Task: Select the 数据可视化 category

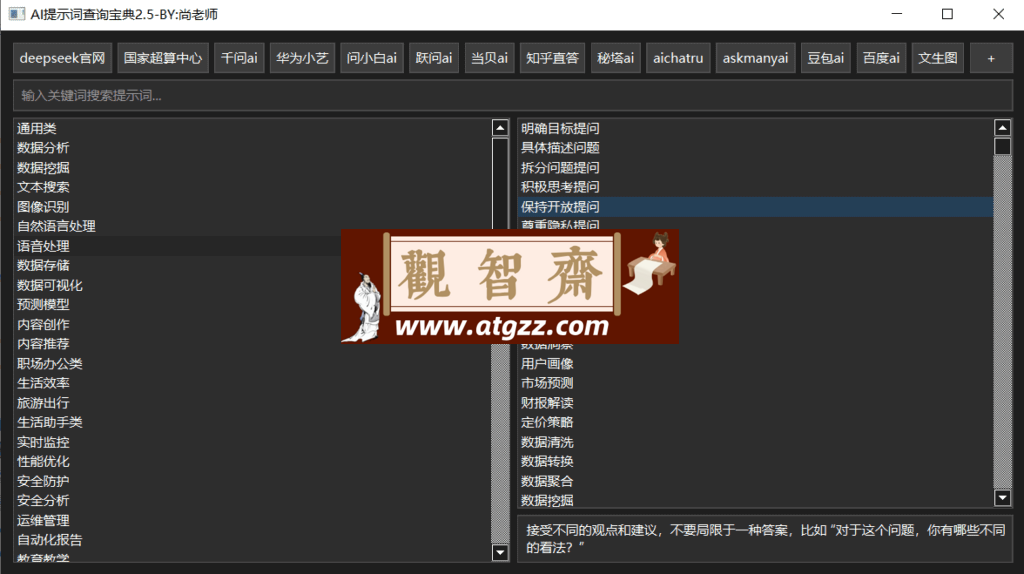Action: pos(252,285)
